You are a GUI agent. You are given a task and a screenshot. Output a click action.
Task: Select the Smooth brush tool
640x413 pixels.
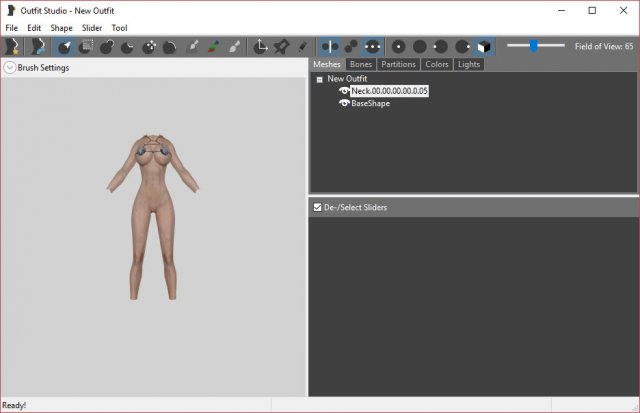(170, 46)
